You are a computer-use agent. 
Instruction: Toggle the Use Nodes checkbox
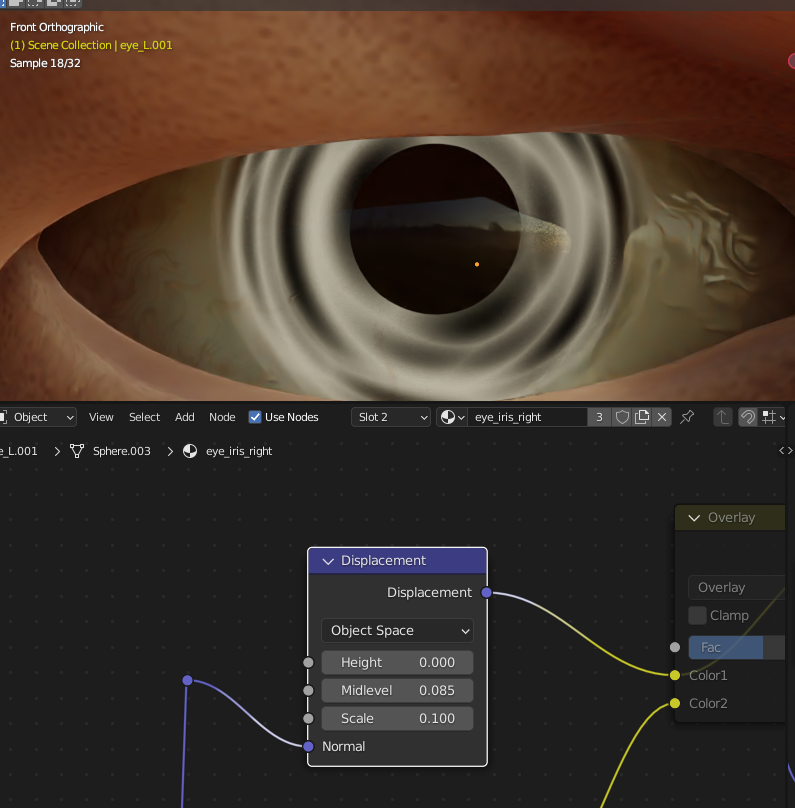(x=255, y=417)
